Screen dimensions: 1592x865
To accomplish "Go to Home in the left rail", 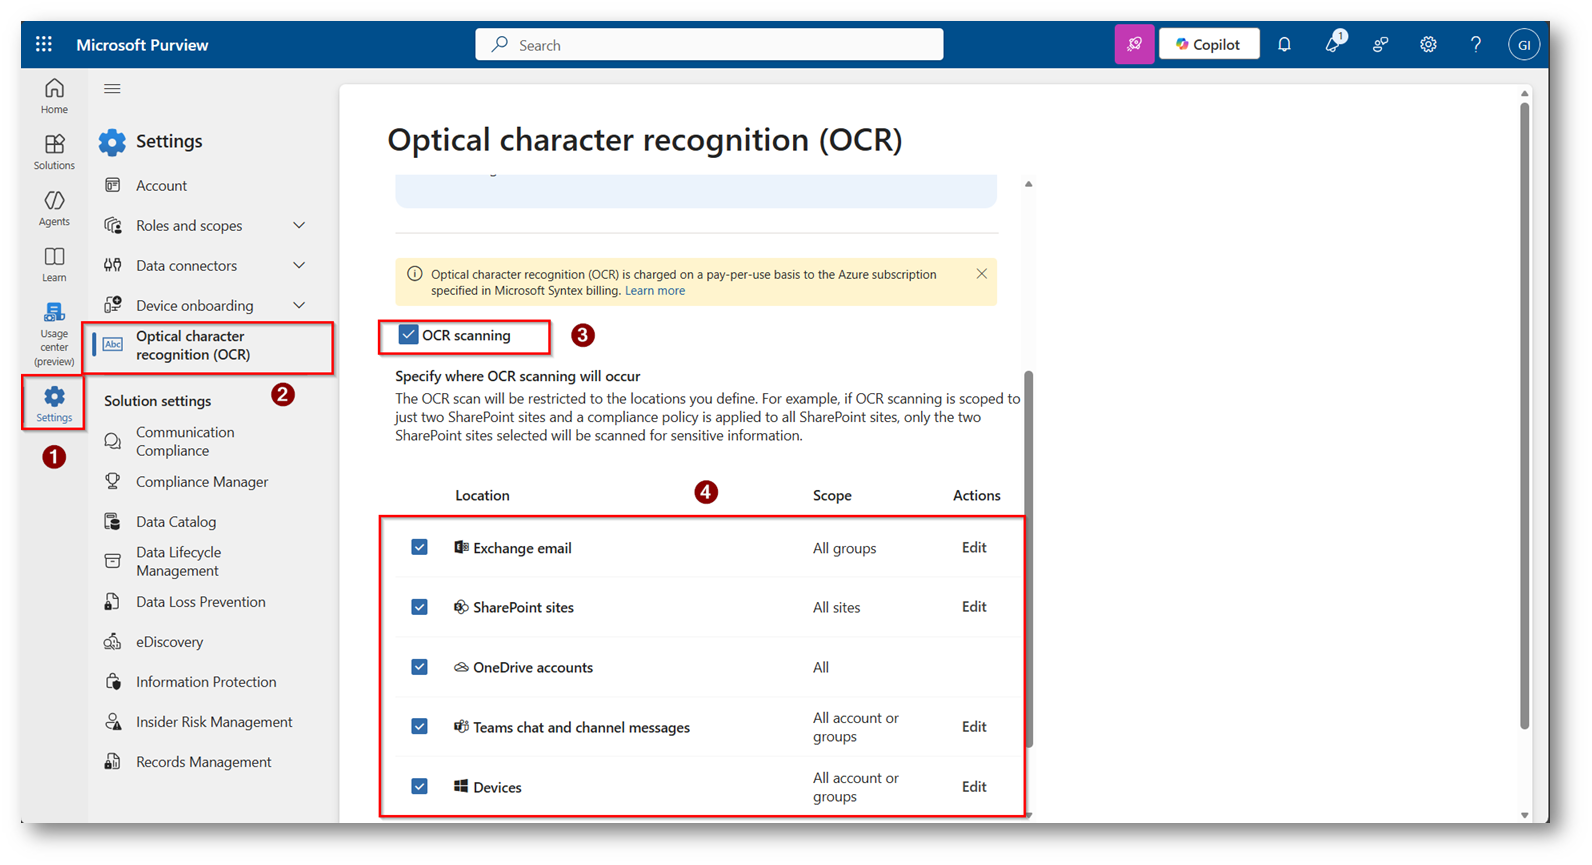I will coord(54,96).
